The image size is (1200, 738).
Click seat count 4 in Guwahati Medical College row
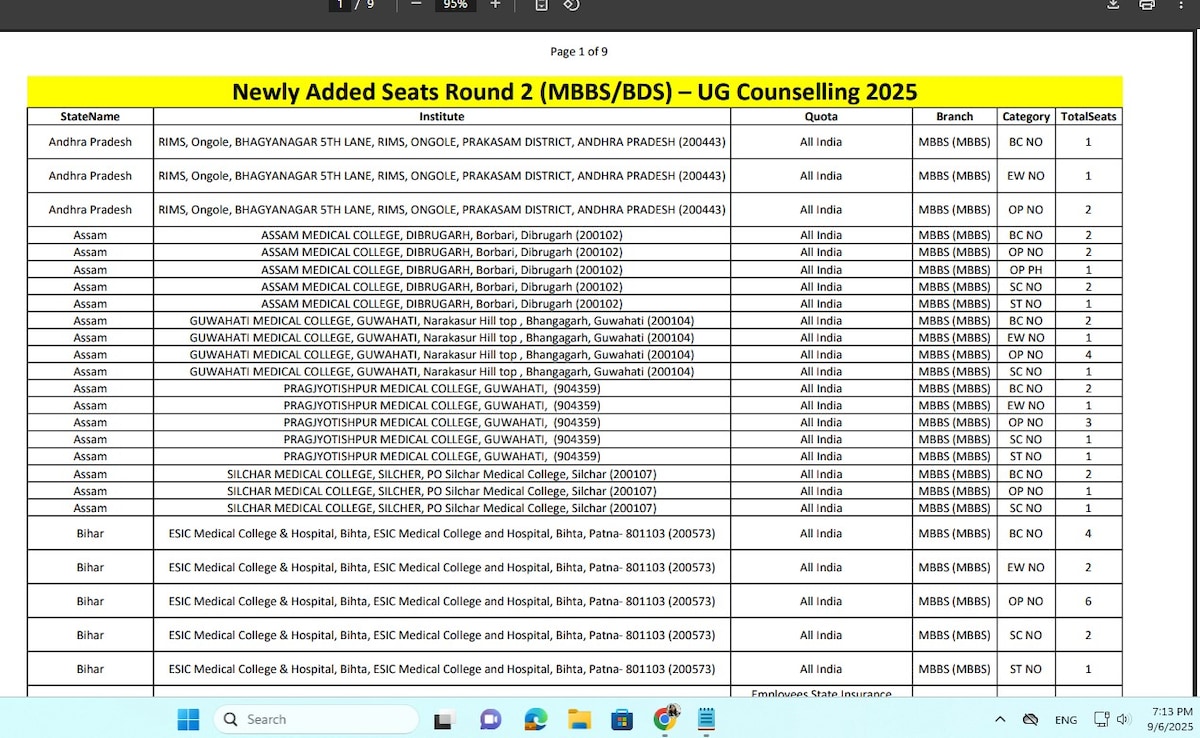[1088, 355]
